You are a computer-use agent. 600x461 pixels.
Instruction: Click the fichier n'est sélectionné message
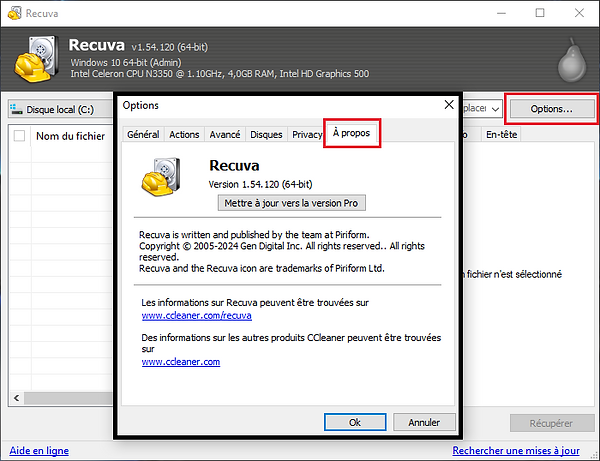[x=514, y=274]
